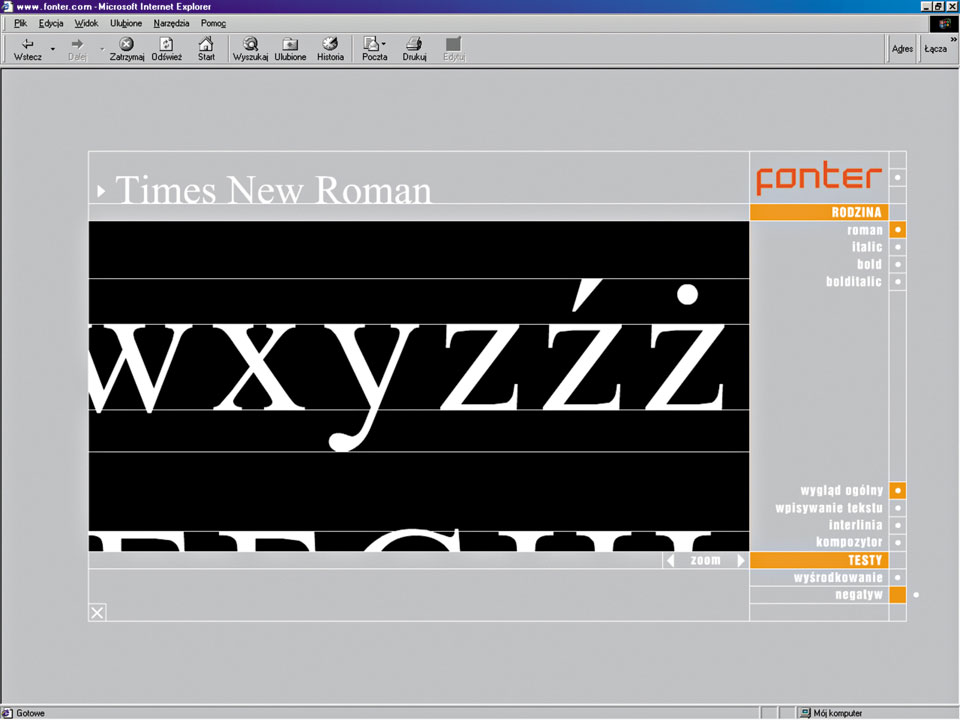960x720 pixels.
Task: Print the page with Drukuj icon
Action: [x=414, y=43]
